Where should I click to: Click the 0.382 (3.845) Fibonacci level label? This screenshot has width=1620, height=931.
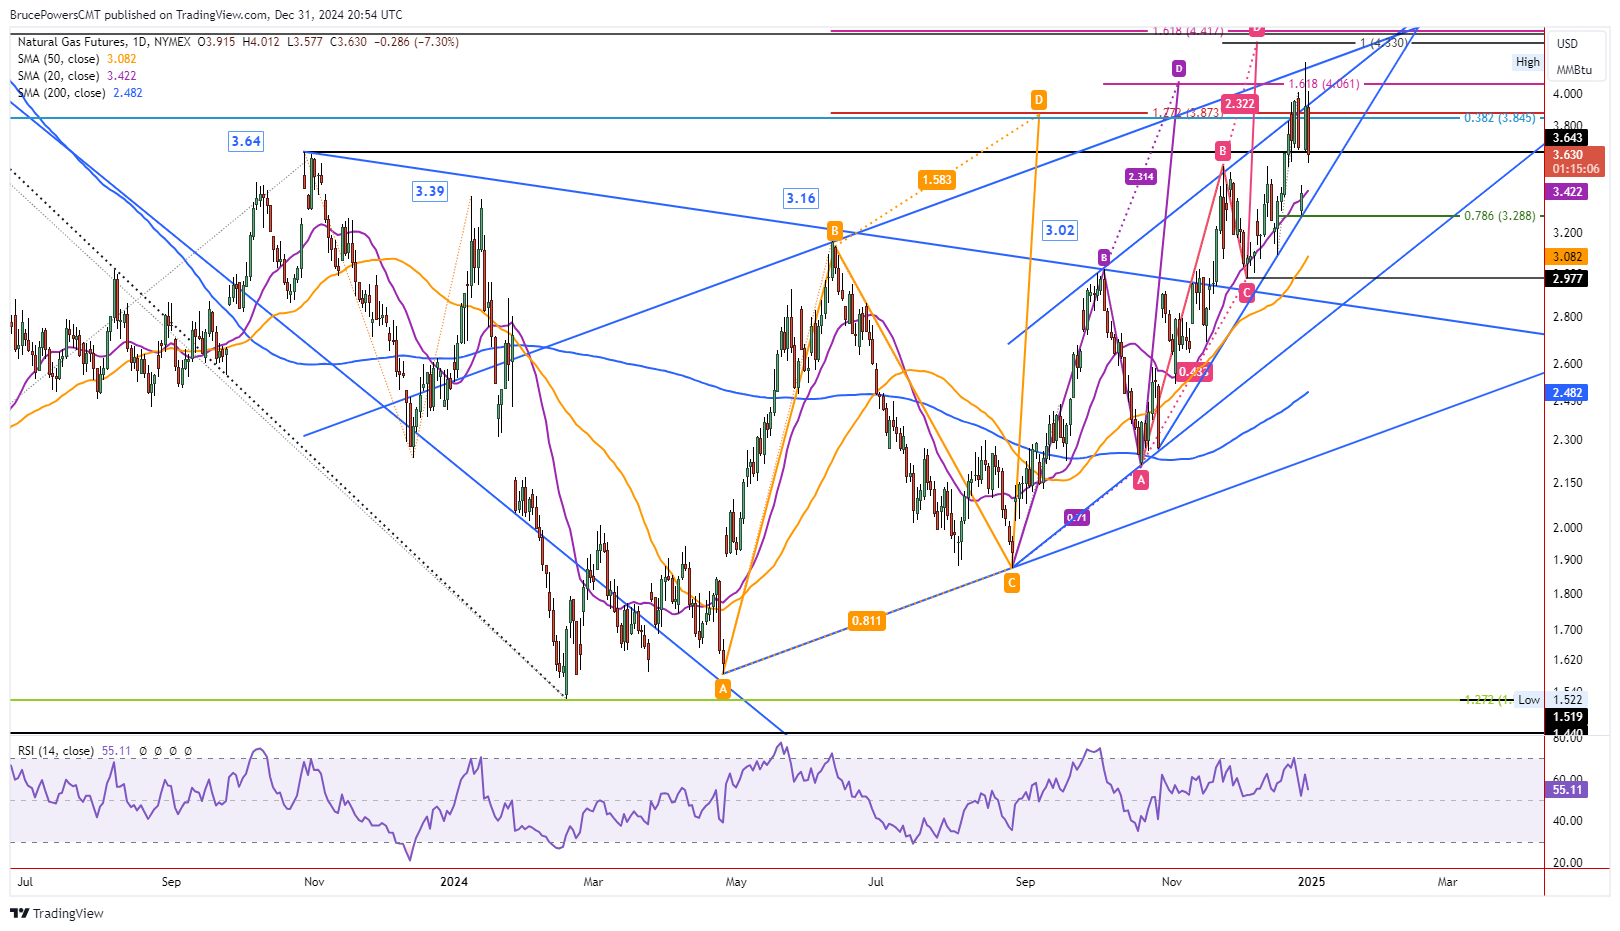point(1500,118)
